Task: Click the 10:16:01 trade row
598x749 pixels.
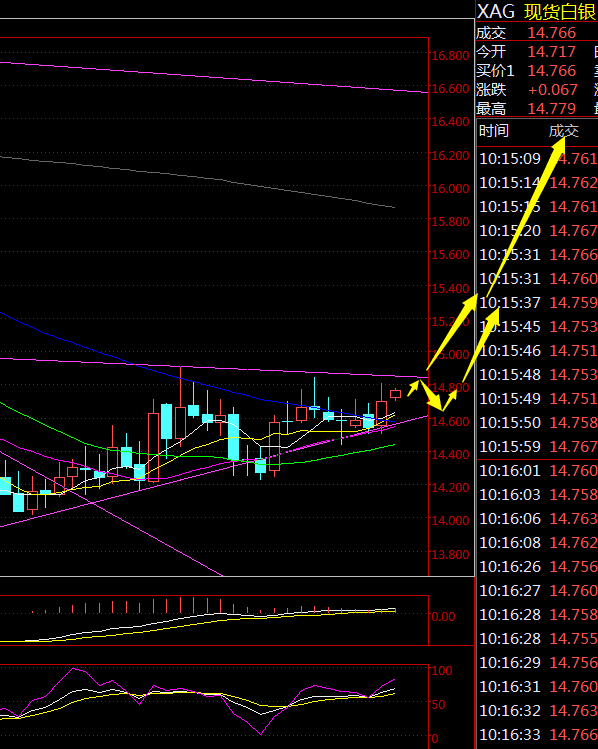Action: click(538, 471)
